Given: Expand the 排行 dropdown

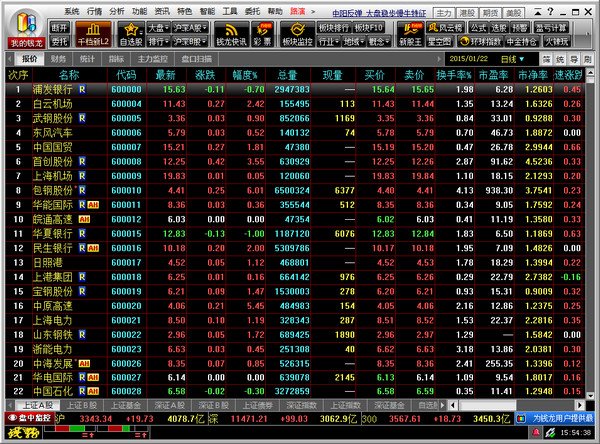Looking at the screenshot, I should (158, 41).
